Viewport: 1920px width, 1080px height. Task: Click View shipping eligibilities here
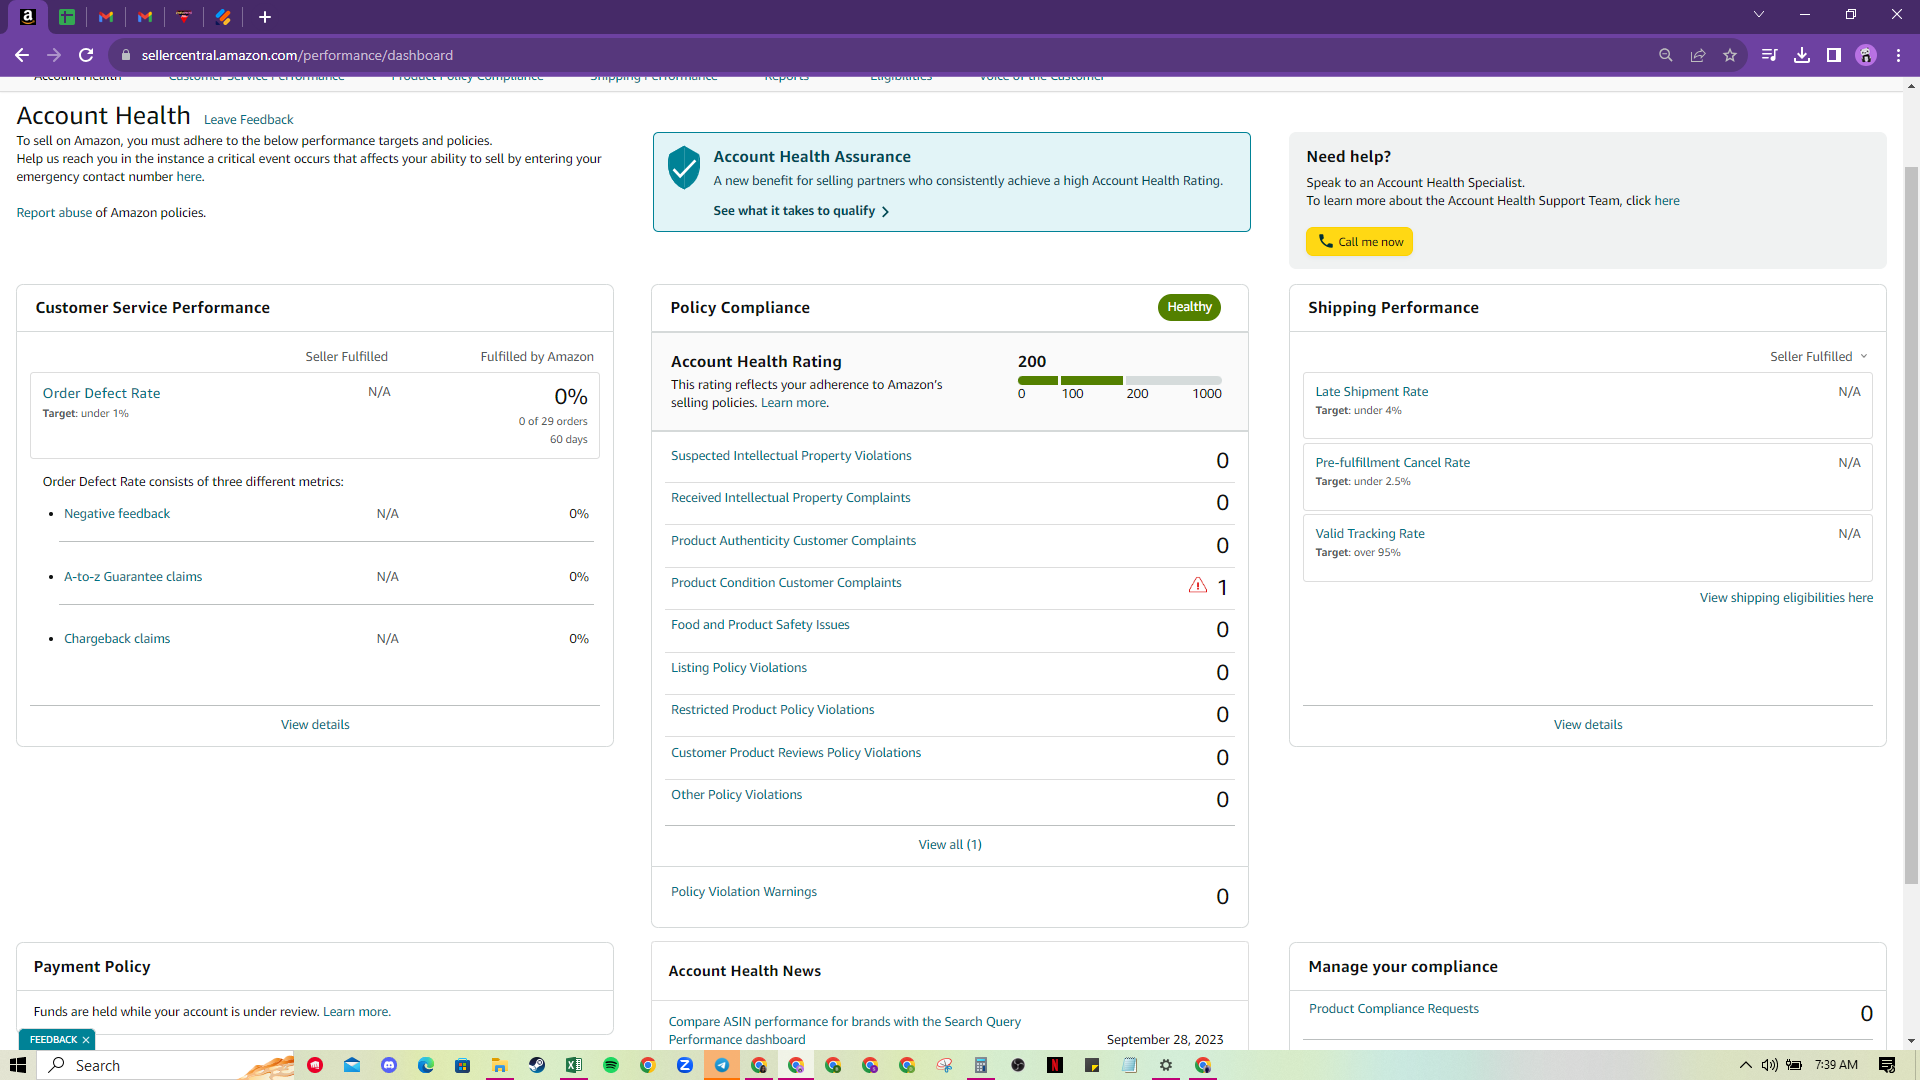[1786, 598]
